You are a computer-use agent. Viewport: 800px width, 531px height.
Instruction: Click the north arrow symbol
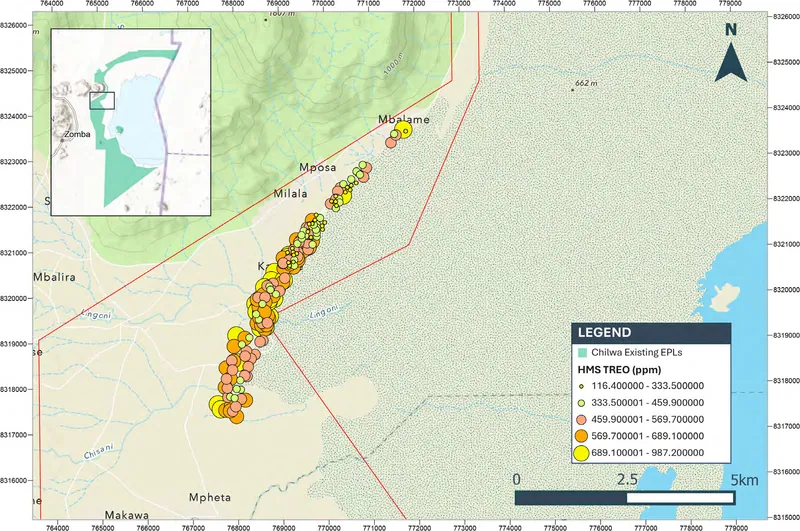pos(731,62)
